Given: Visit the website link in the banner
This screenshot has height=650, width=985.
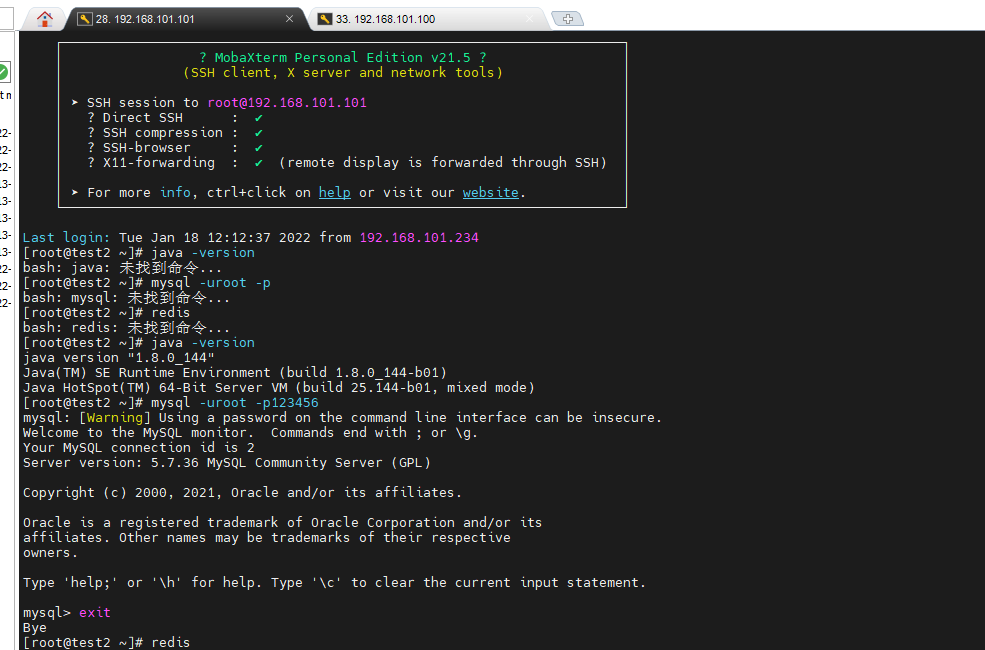Looking at the screenshot, I should [491, 193].
